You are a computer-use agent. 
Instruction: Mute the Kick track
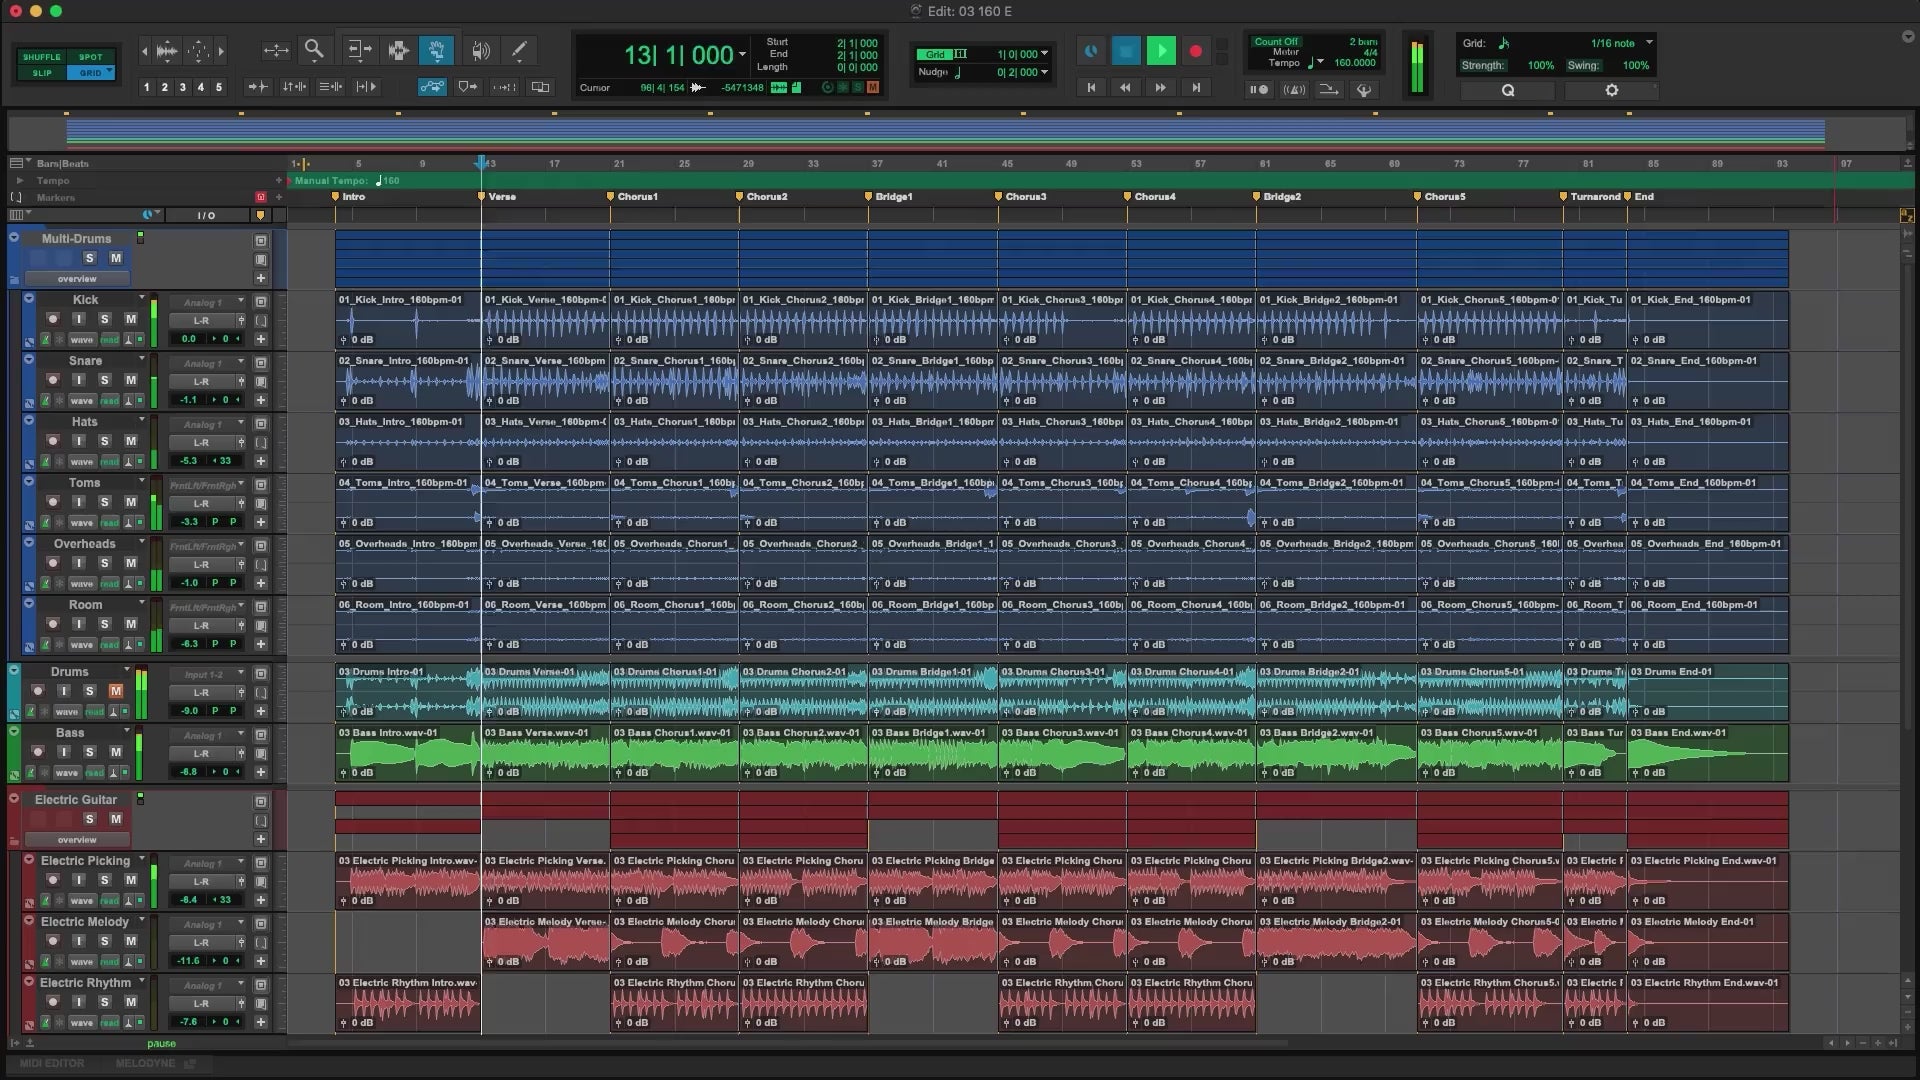130,319
